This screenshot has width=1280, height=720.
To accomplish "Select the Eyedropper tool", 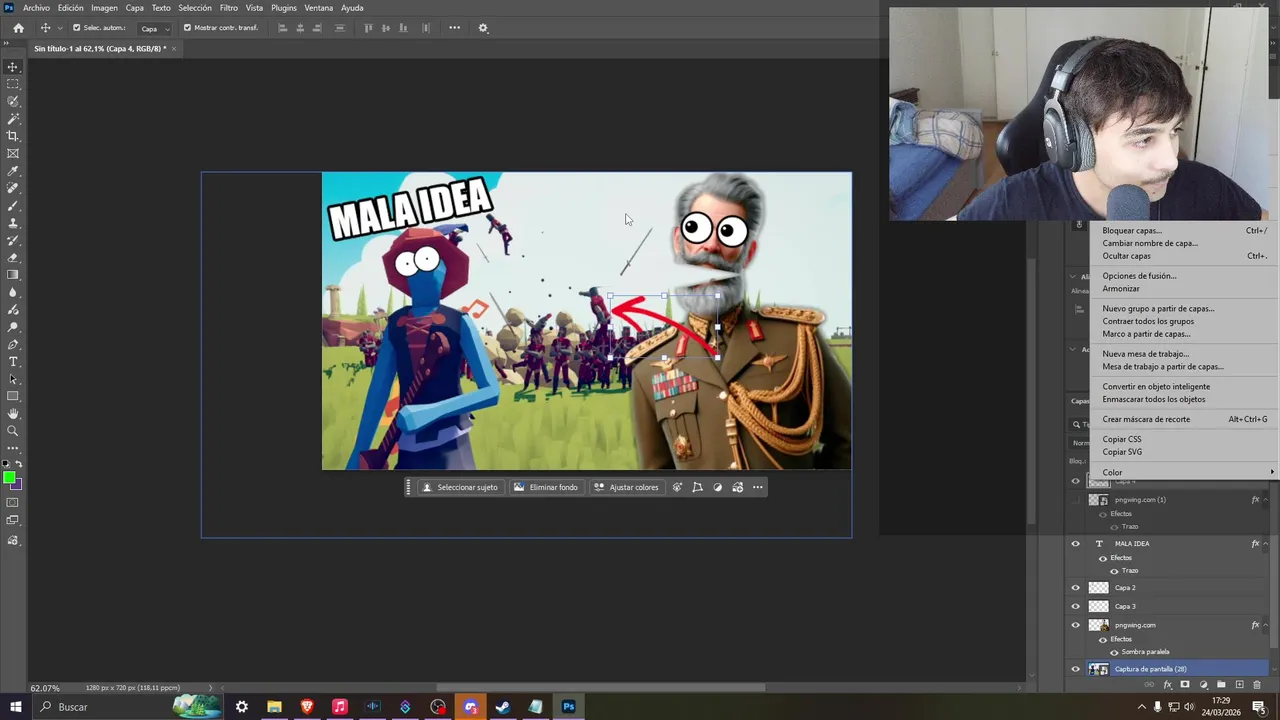I will pyautogui.click(x=13, y=171).
